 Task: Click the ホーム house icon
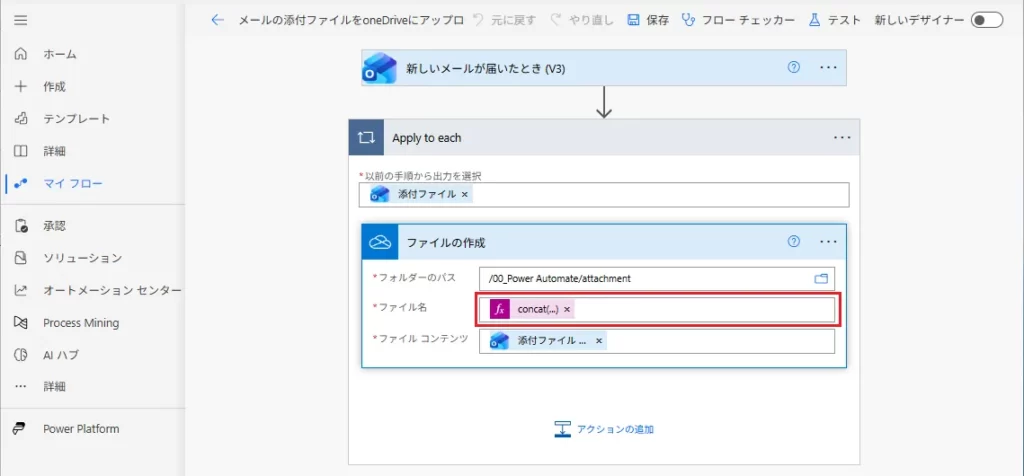pos(21,54)
